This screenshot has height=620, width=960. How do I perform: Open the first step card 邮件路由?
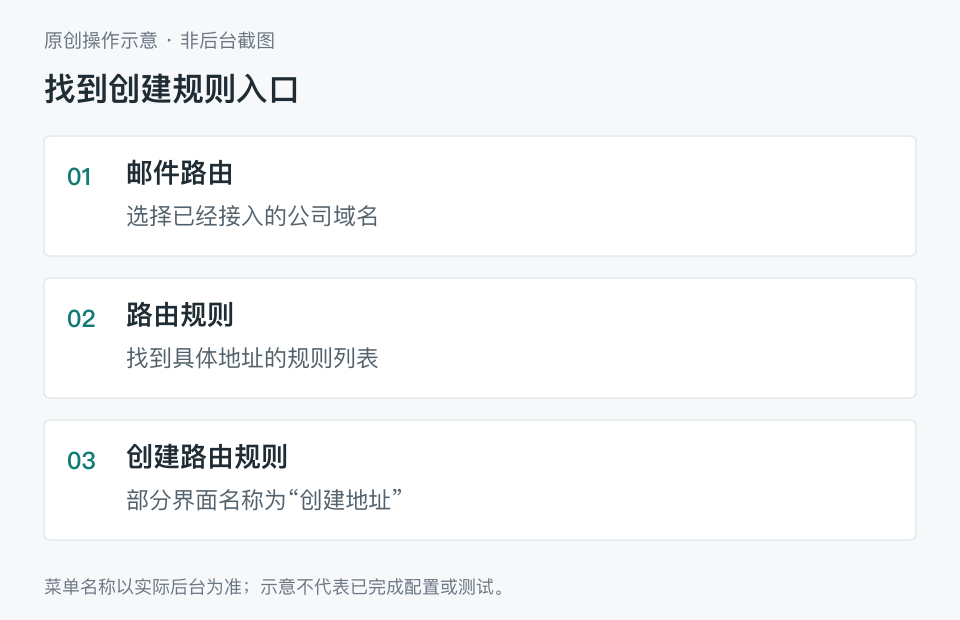click(x=480, y=196)
